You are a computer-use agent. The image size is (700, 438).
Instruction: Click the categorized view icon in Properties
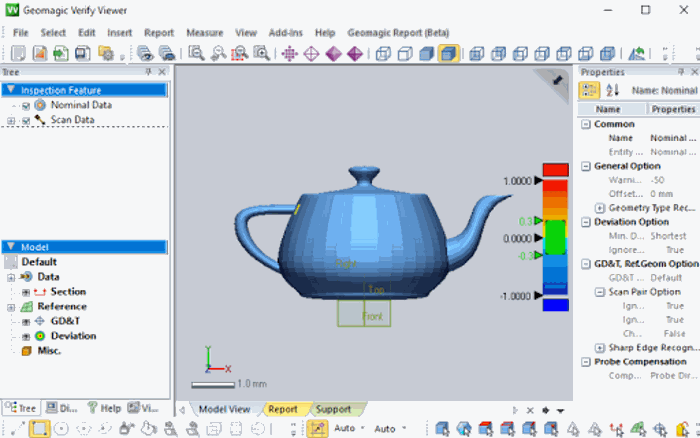[589, 90]
